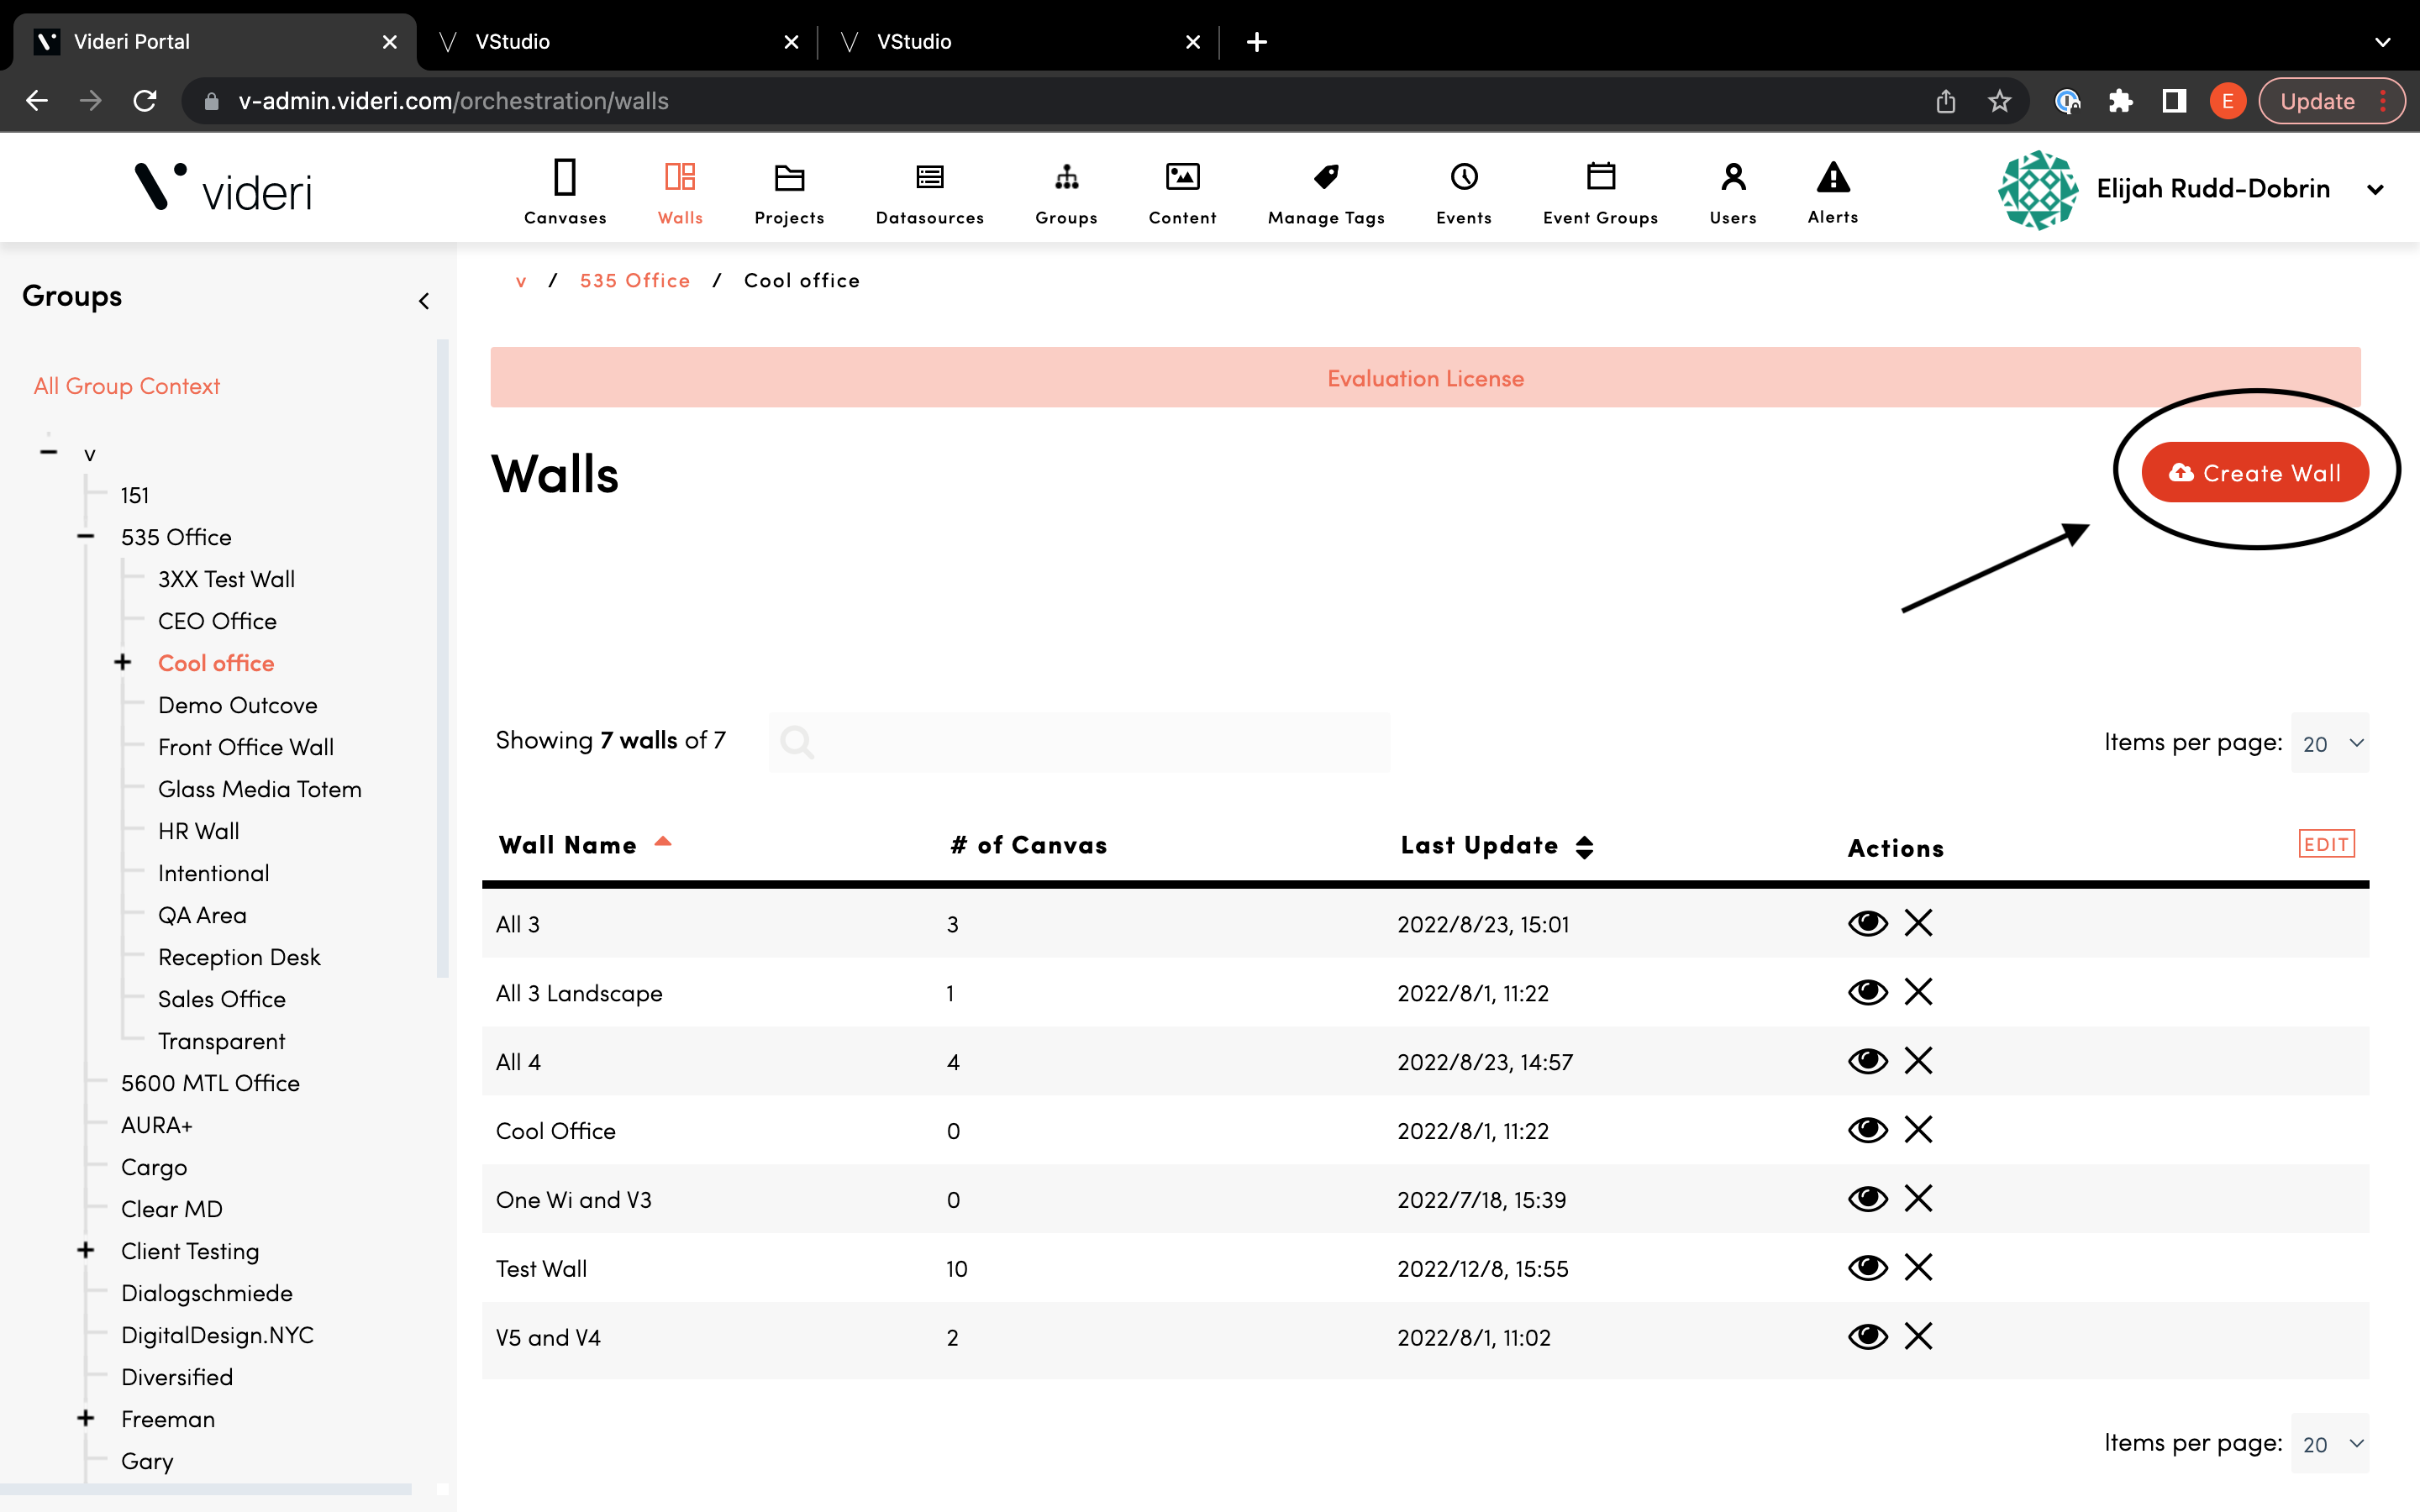Screen dimensions: 2420x1512
Task: Open the Alerts section
Action: pyautogui.click(x=1833, y=192)
